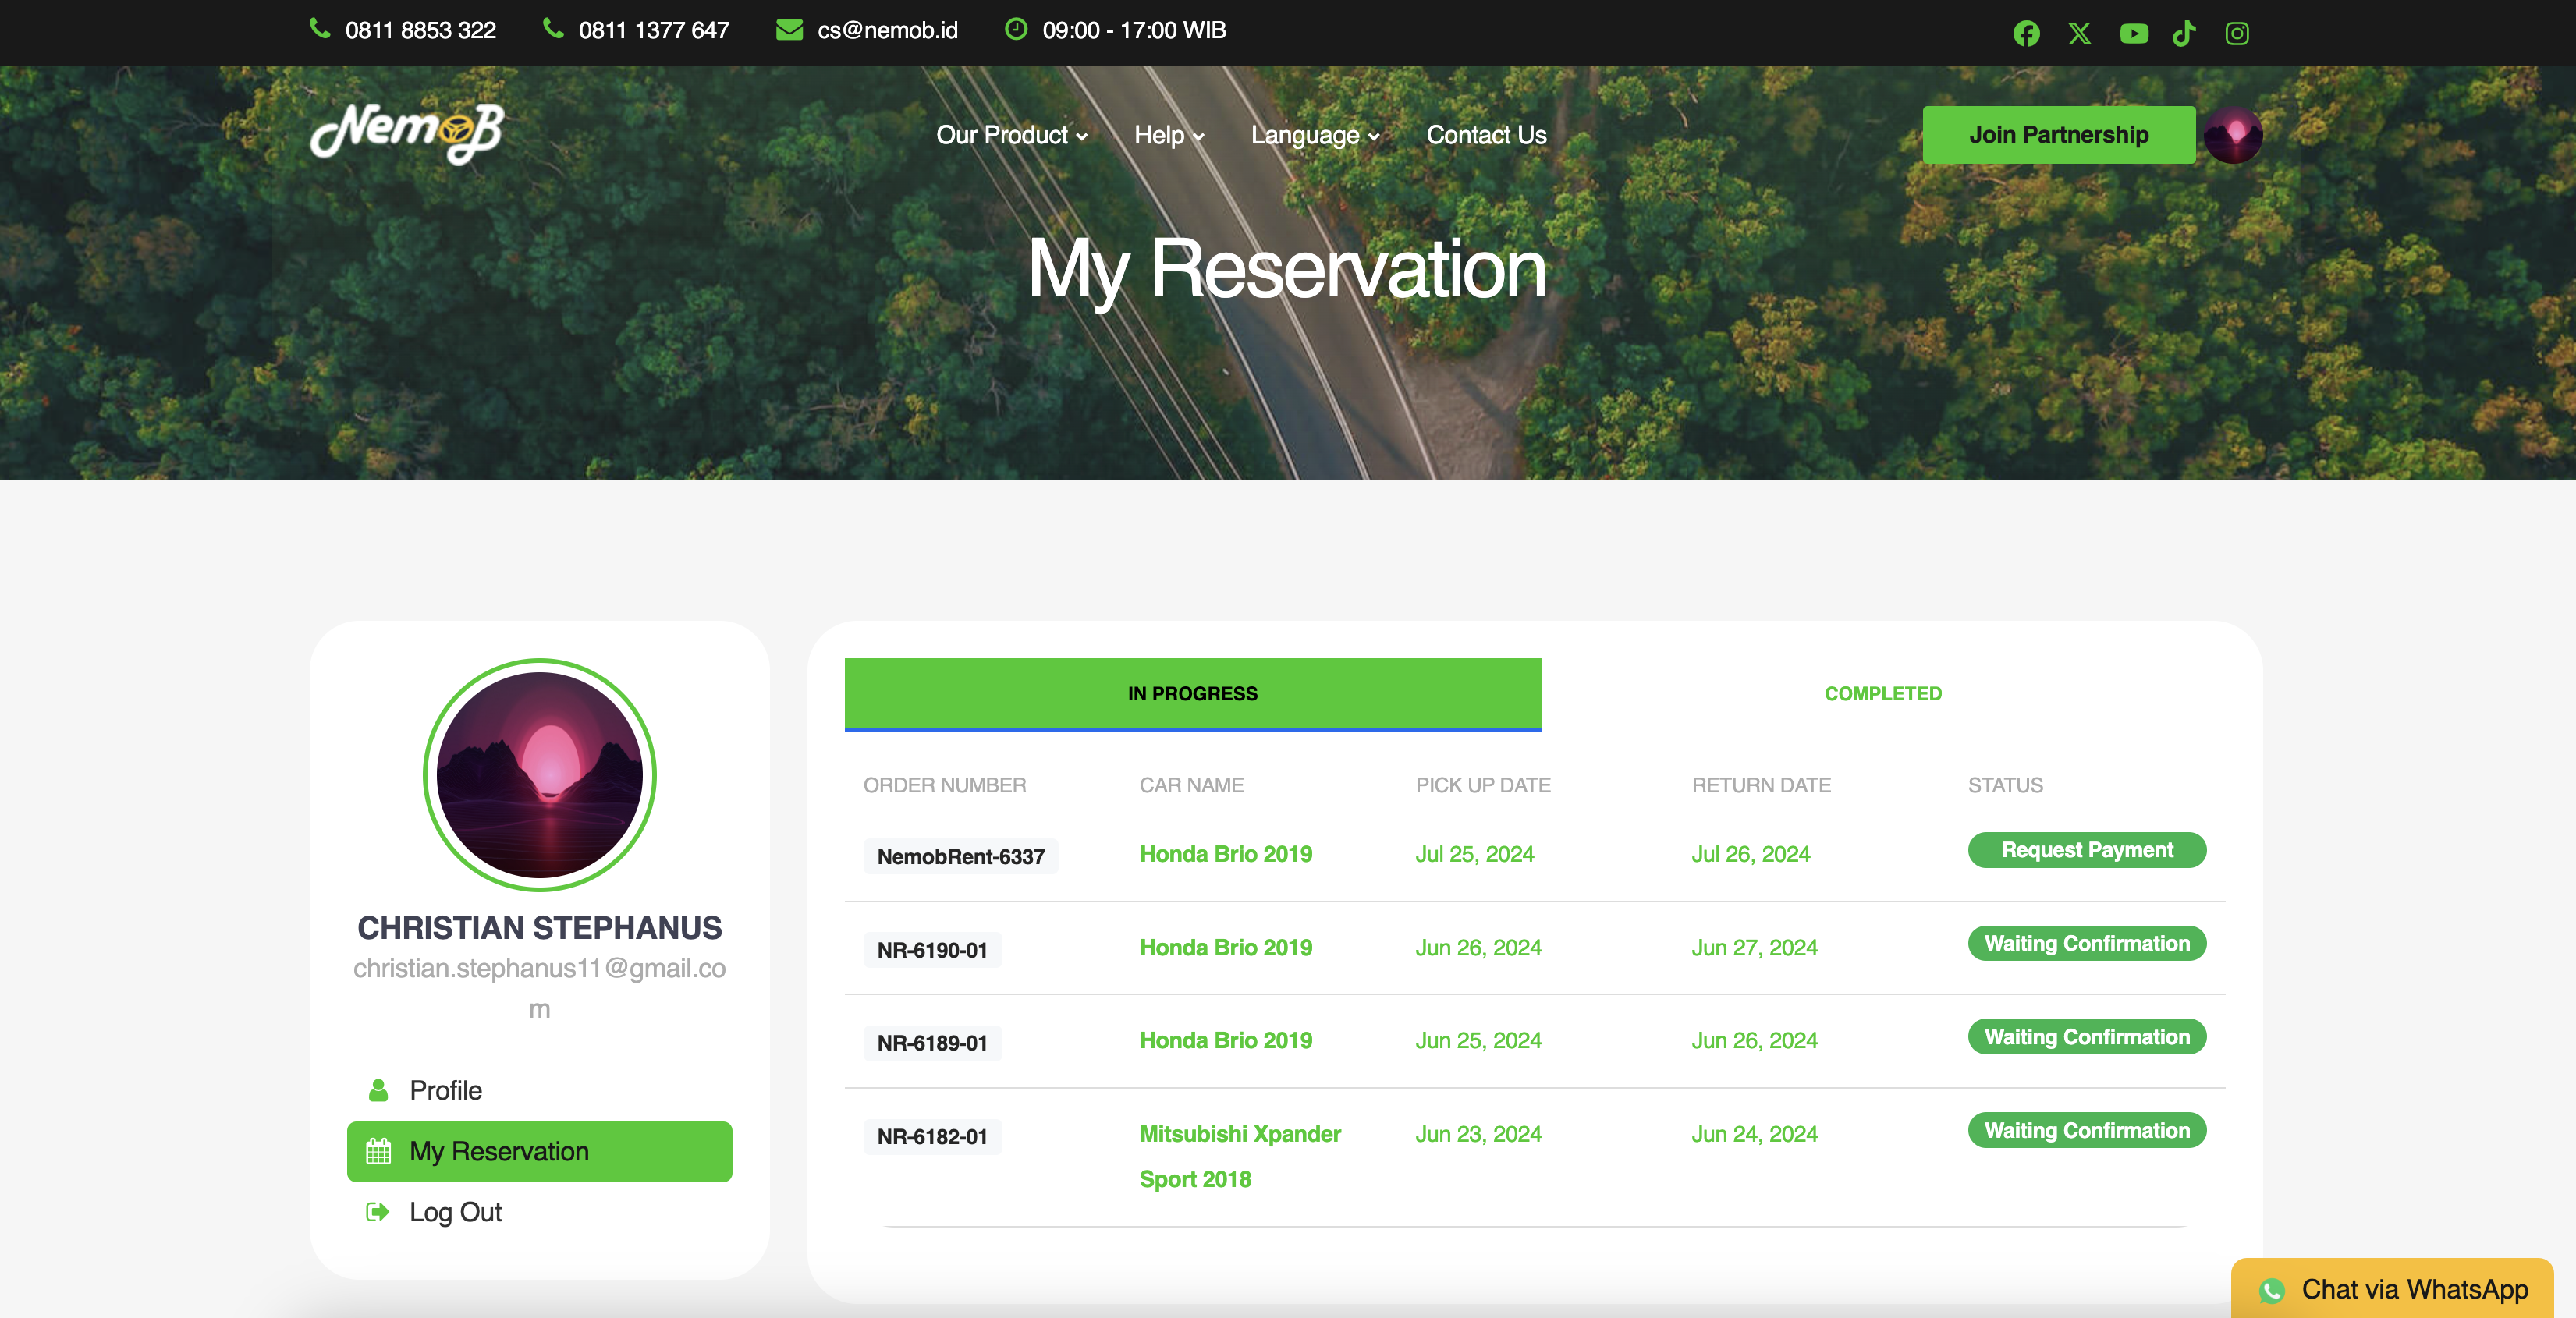Click the user avatar in header
Screen dimensions: 2576x1318
tap(2233, 135)
